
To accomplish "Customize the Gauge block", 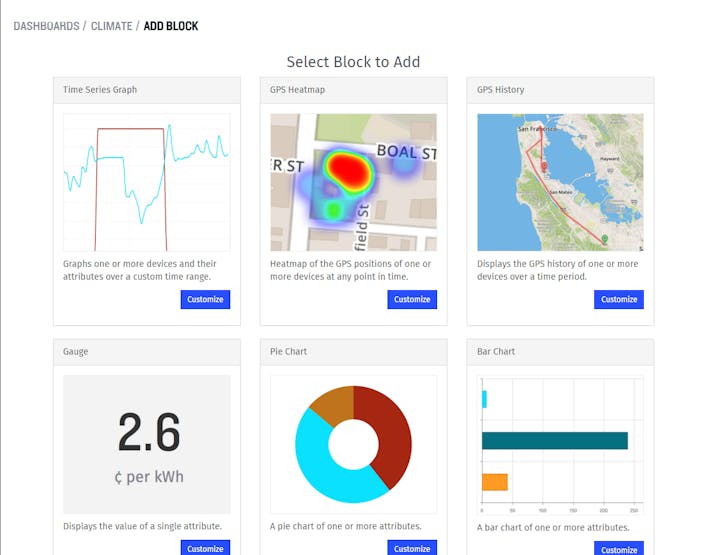I will pos(205,548).
